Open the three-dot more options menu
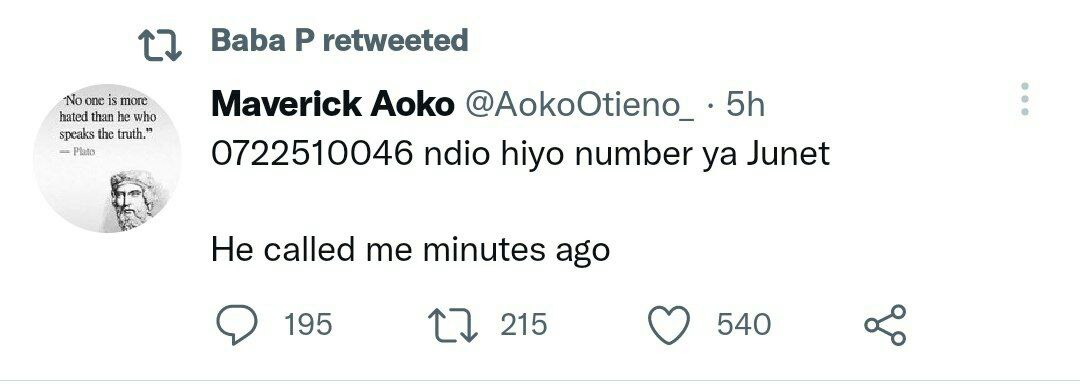The image size is (1080, 387). (1025, 99)
